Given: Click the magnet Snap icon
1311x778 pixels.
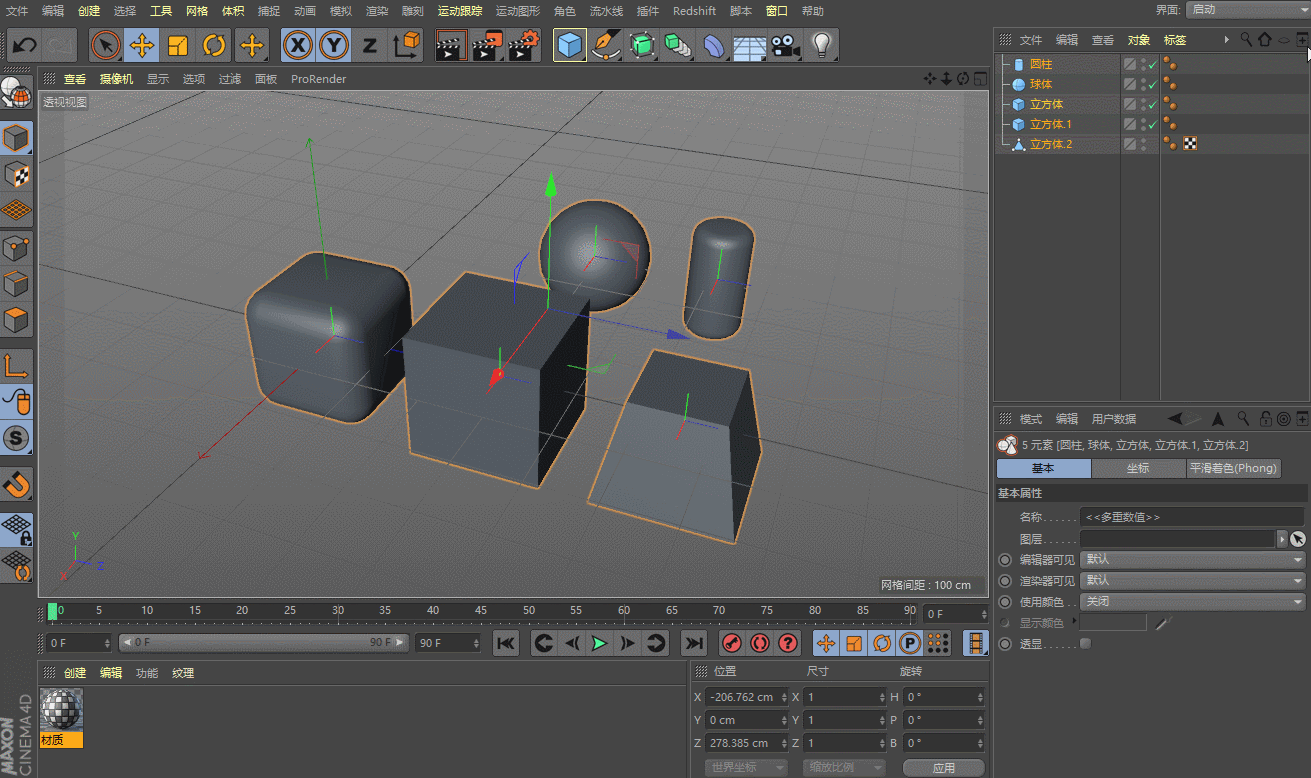Looking at the screenshot, I should pos(17,485).
